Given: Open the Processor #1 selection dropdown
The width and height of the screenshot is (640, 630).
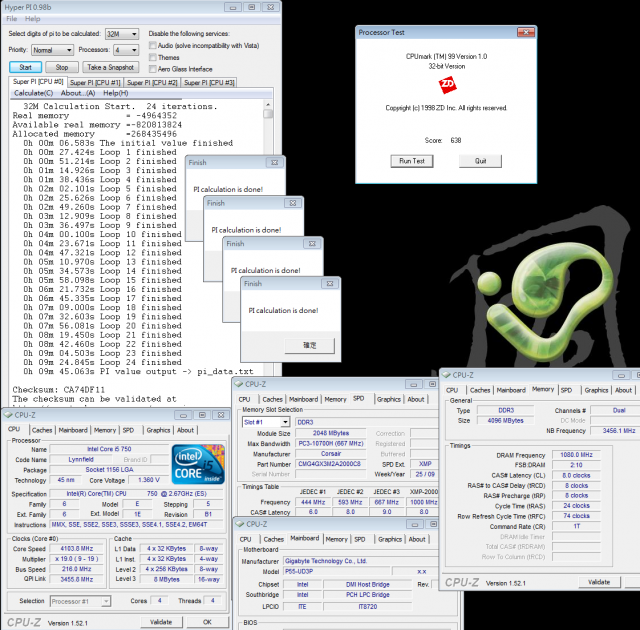Looking at the screenshot, I should click(80, 601).
